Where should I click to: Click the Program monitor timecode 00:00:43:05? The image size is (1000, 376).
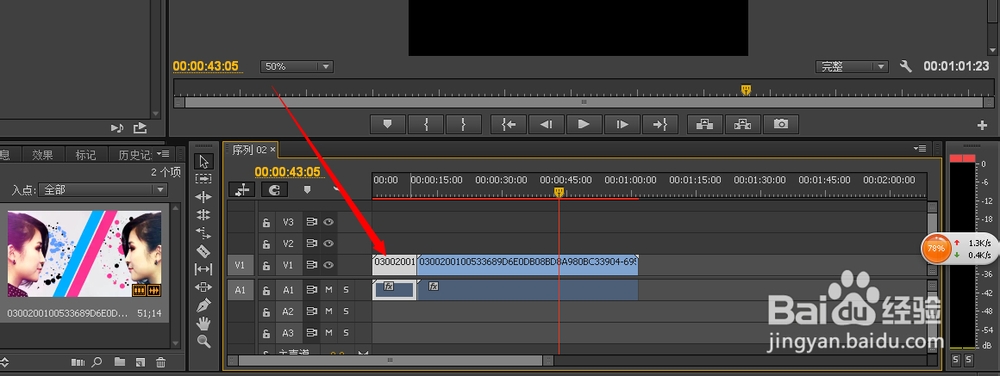coord(205,66)
